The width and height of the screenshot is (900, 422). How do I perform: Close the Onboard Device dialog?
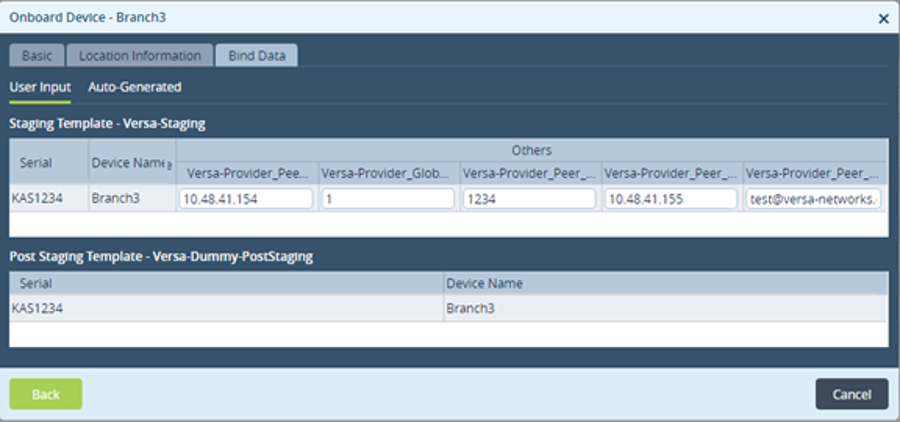coord(884,19)
